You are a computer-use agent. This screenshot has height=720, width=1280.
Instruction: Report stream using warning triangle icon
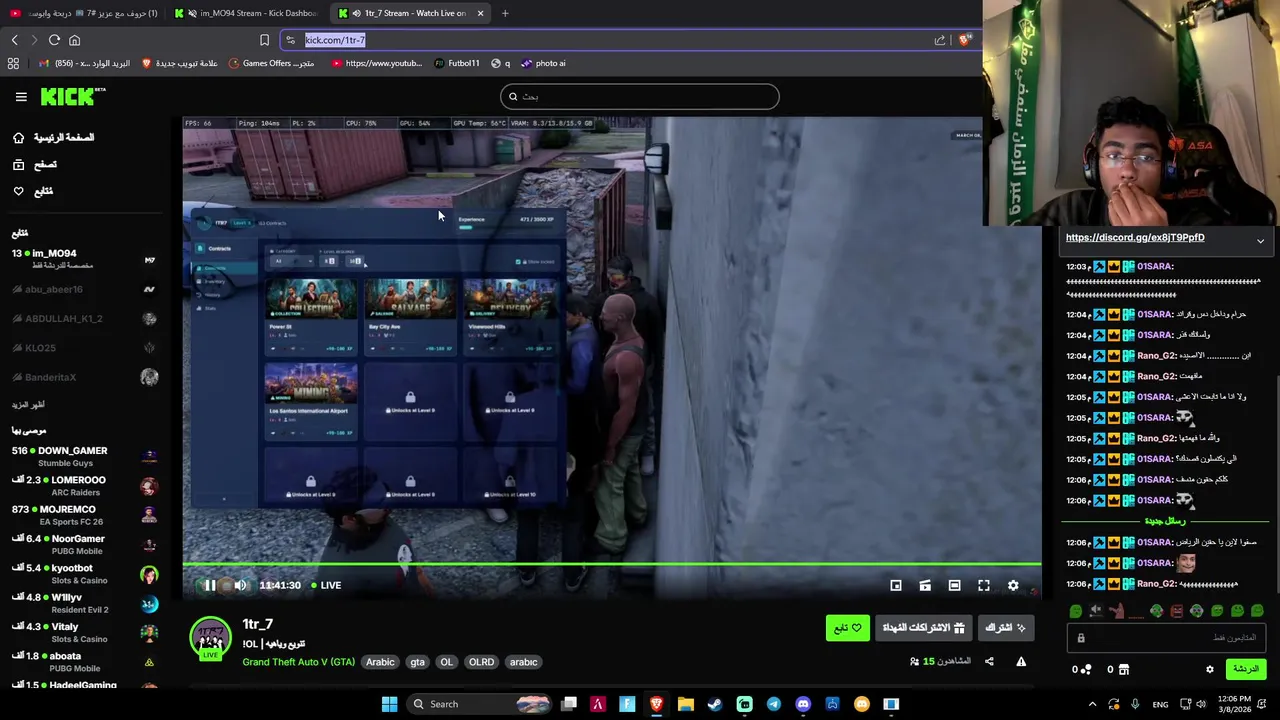1021,661
